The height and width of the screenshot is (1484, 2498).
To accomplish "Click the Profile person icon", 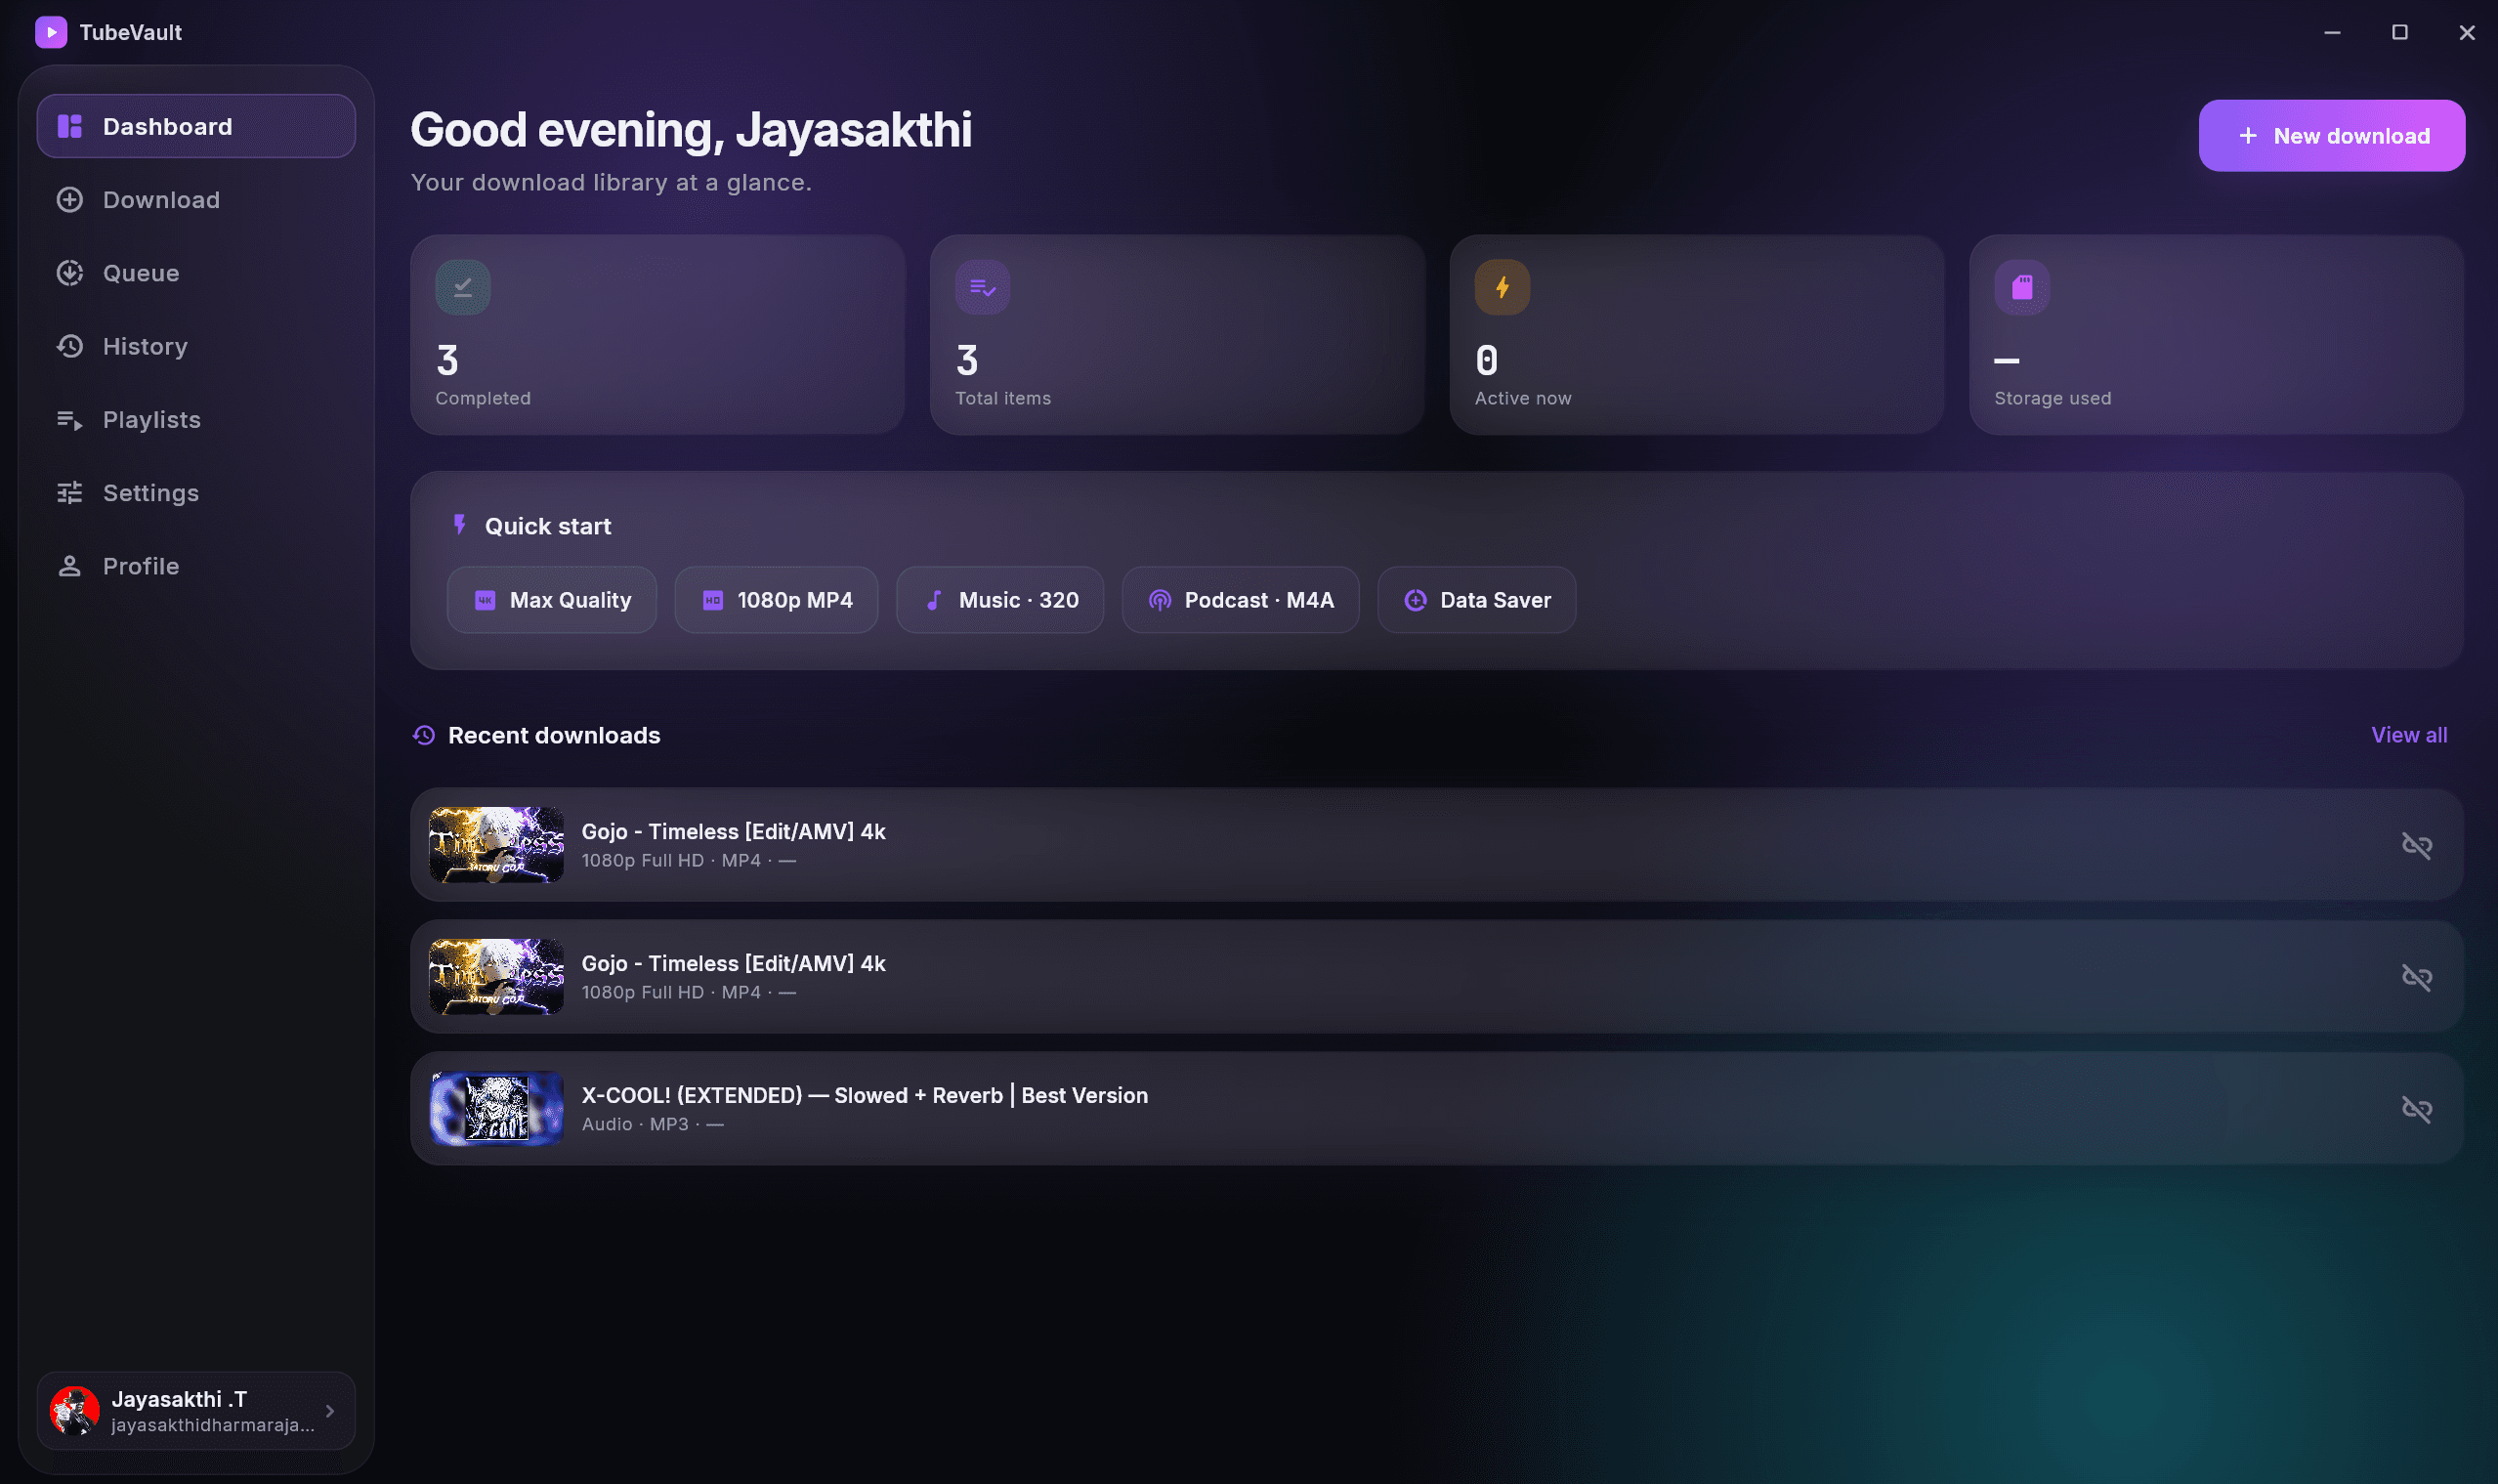I will pyautogui.click(x=69, y=566).
